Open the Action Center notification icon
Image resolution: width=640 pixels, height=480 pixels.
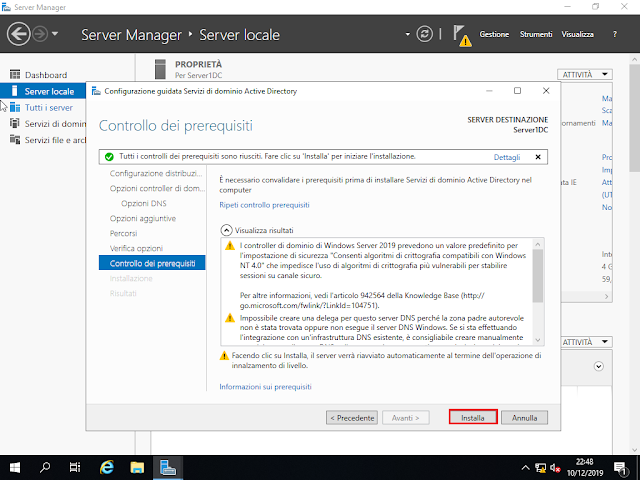pos(620,468)
